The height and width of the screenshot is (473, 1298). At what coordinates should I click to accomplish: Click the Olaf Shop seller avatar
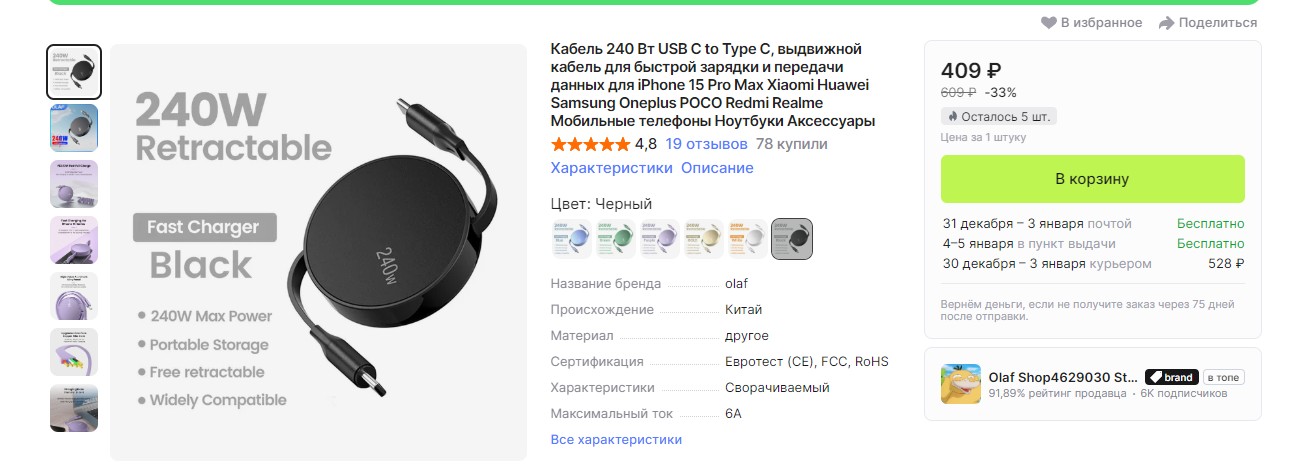pos(961,384)
